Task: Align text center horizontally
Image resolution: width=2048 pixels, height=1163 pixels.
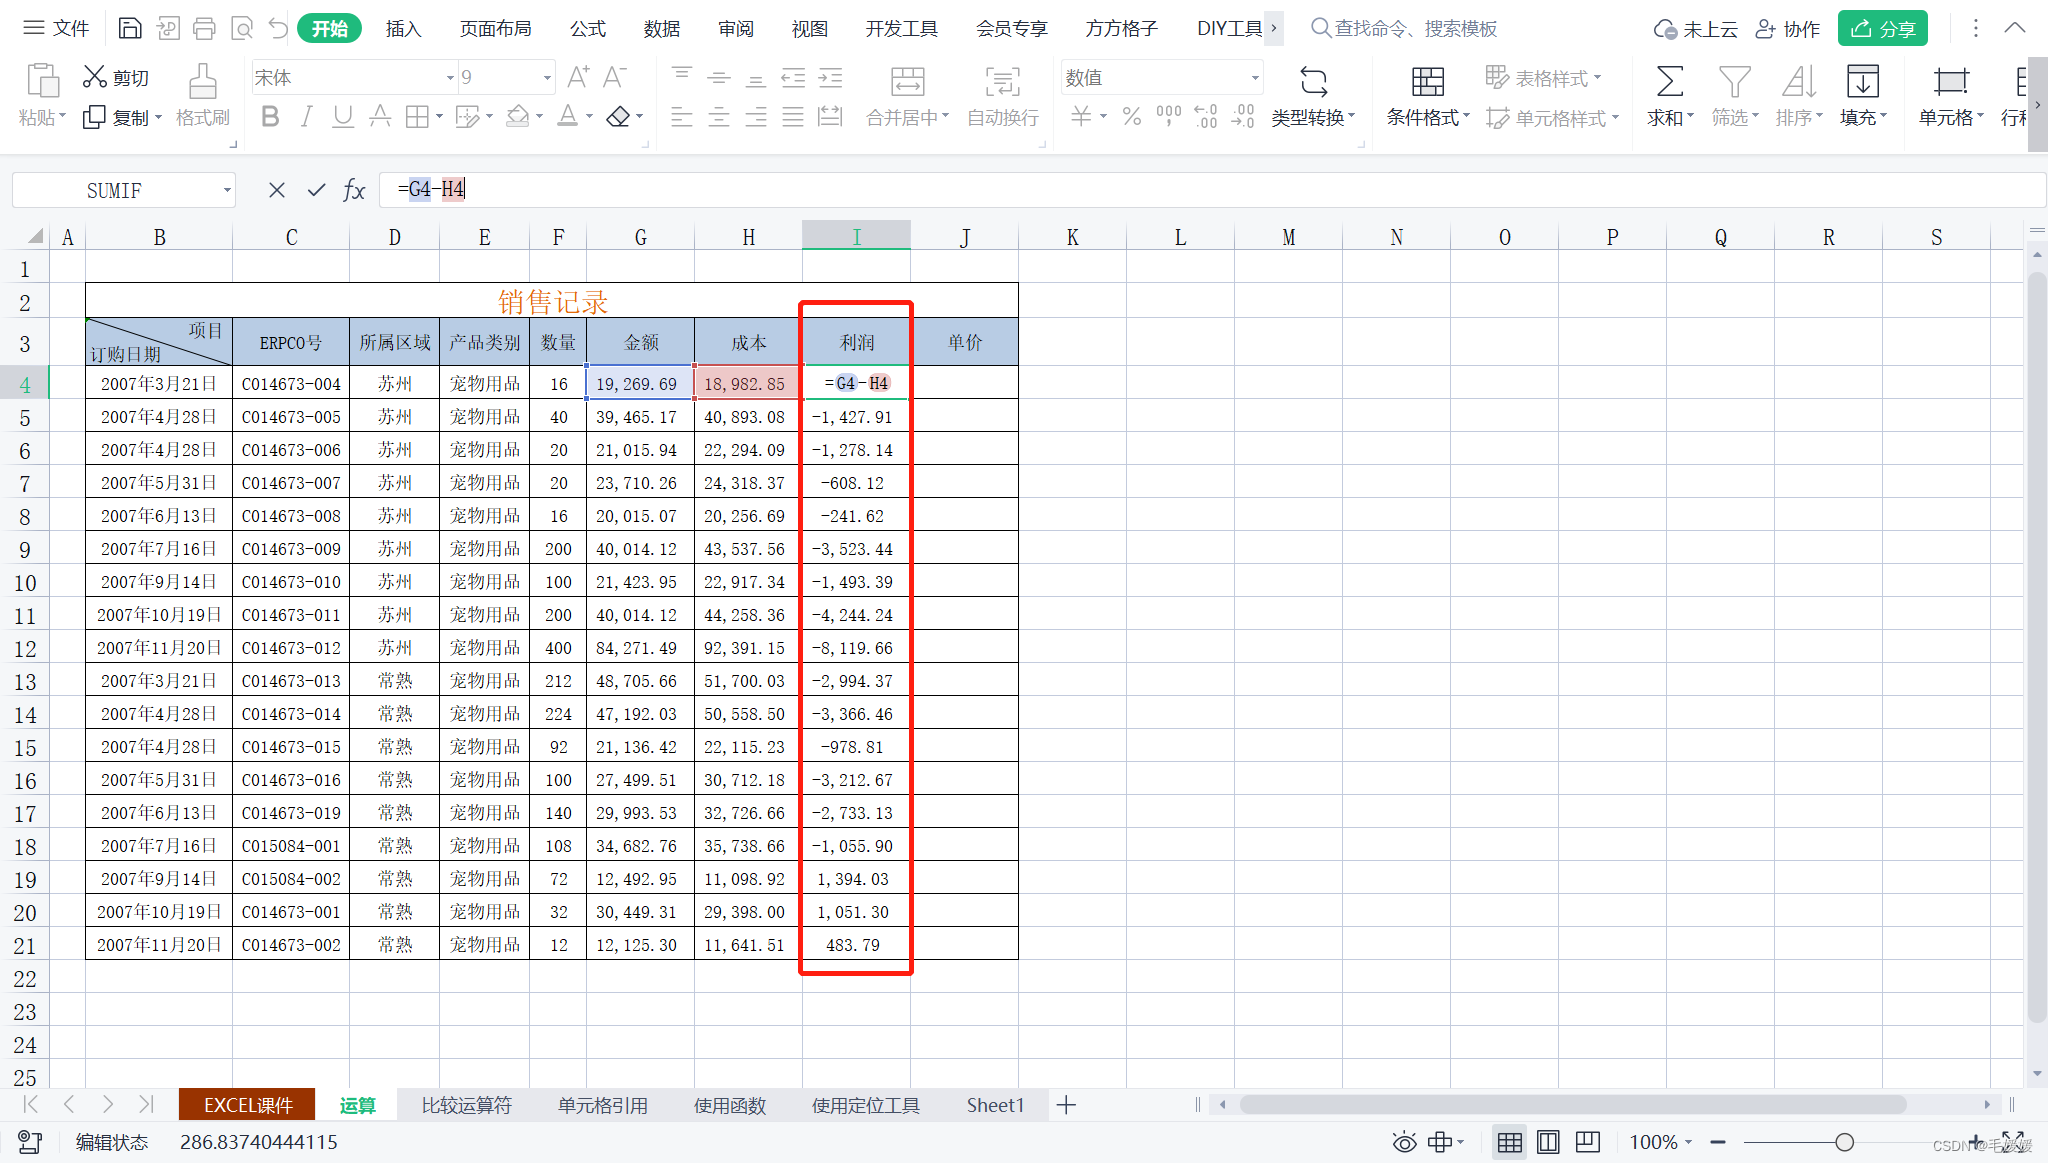Action: click(x=719, y=117)
